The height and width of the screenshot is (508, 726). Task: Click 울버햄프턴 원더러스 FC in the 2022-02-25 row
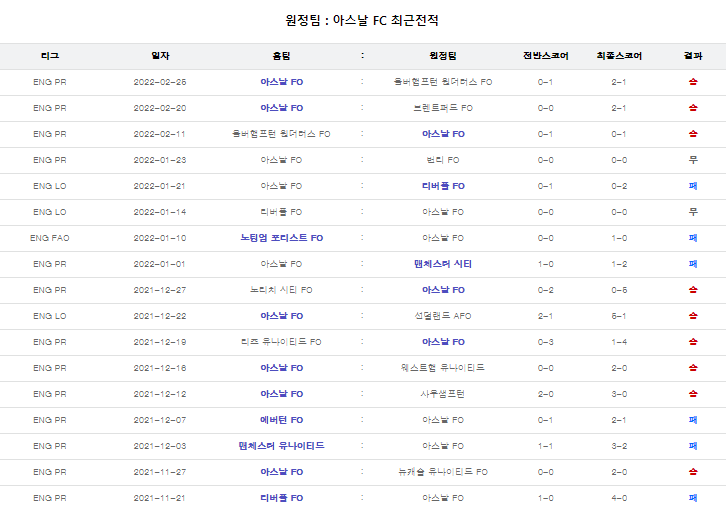443,82
